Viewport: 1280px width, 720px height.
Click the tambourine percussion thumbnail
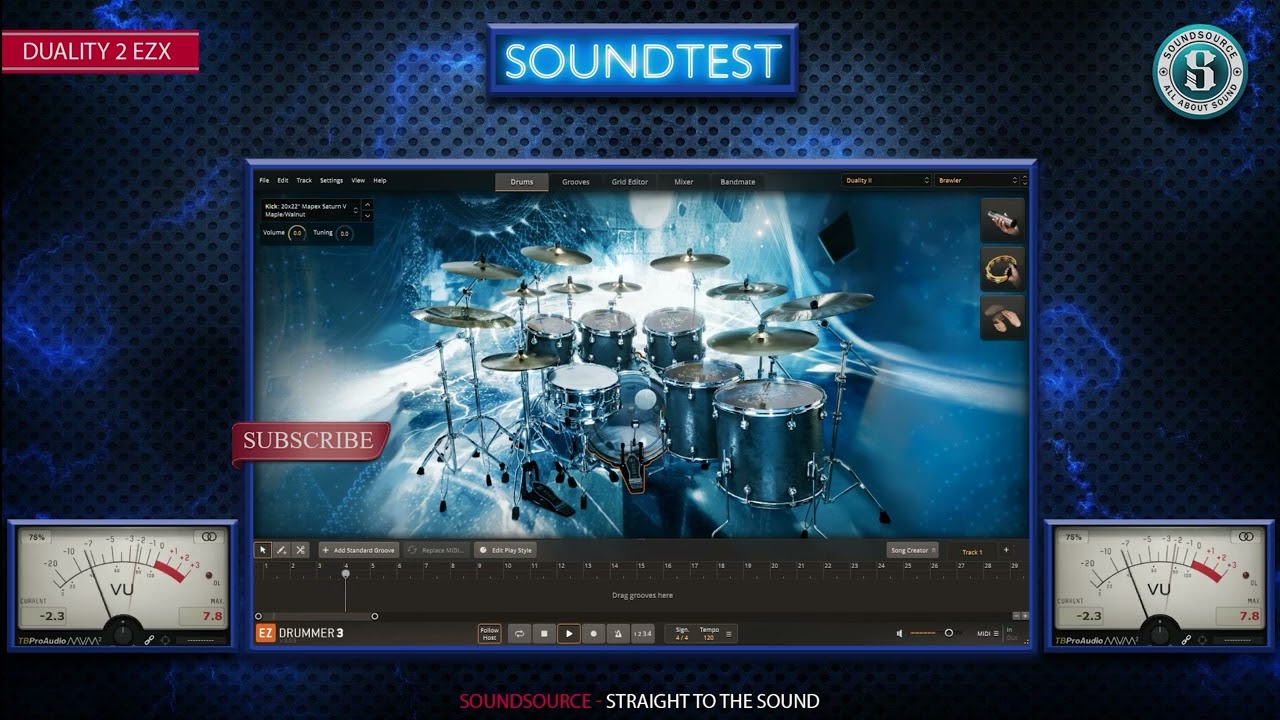coord(1002,269)
